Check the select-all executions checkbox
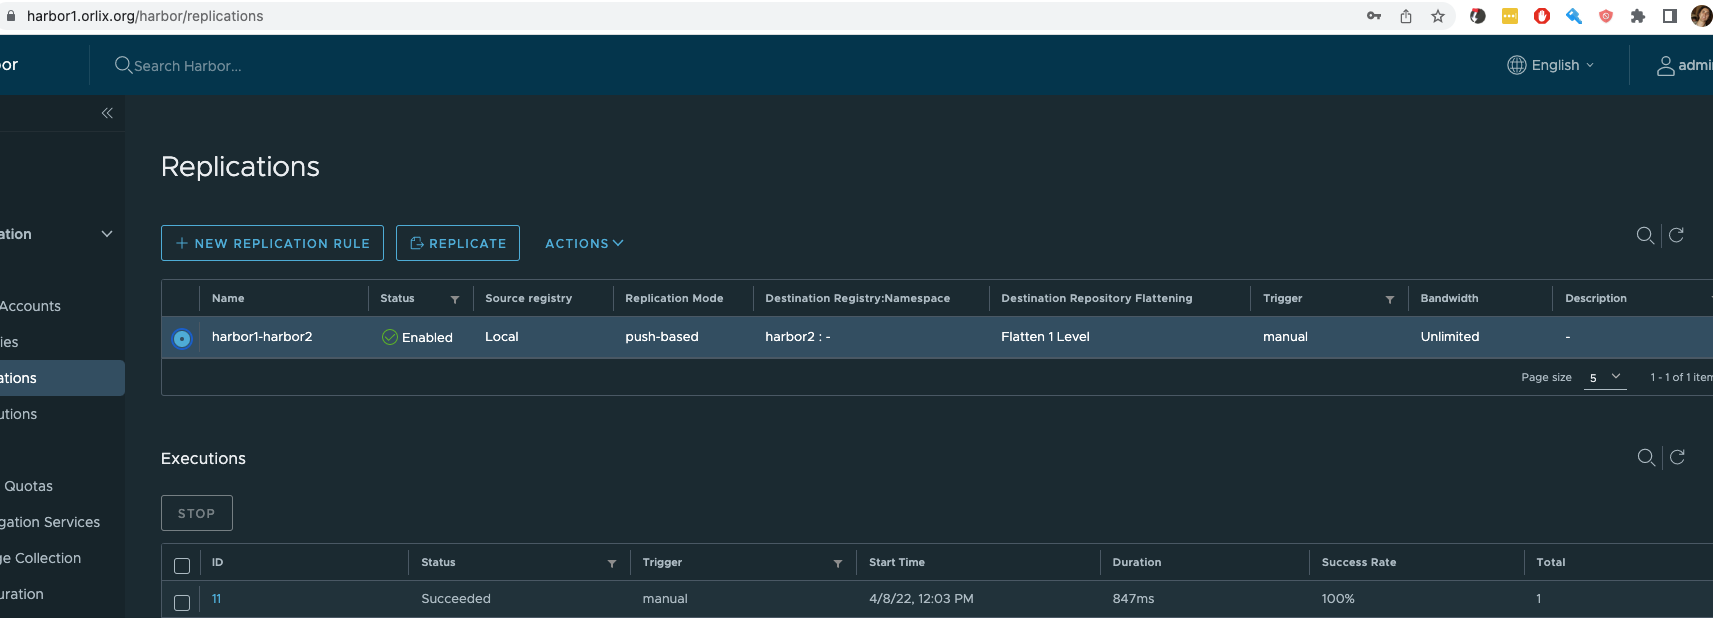Image resolution: width=1713 pixels, height=618 pixels. point(182,565)
